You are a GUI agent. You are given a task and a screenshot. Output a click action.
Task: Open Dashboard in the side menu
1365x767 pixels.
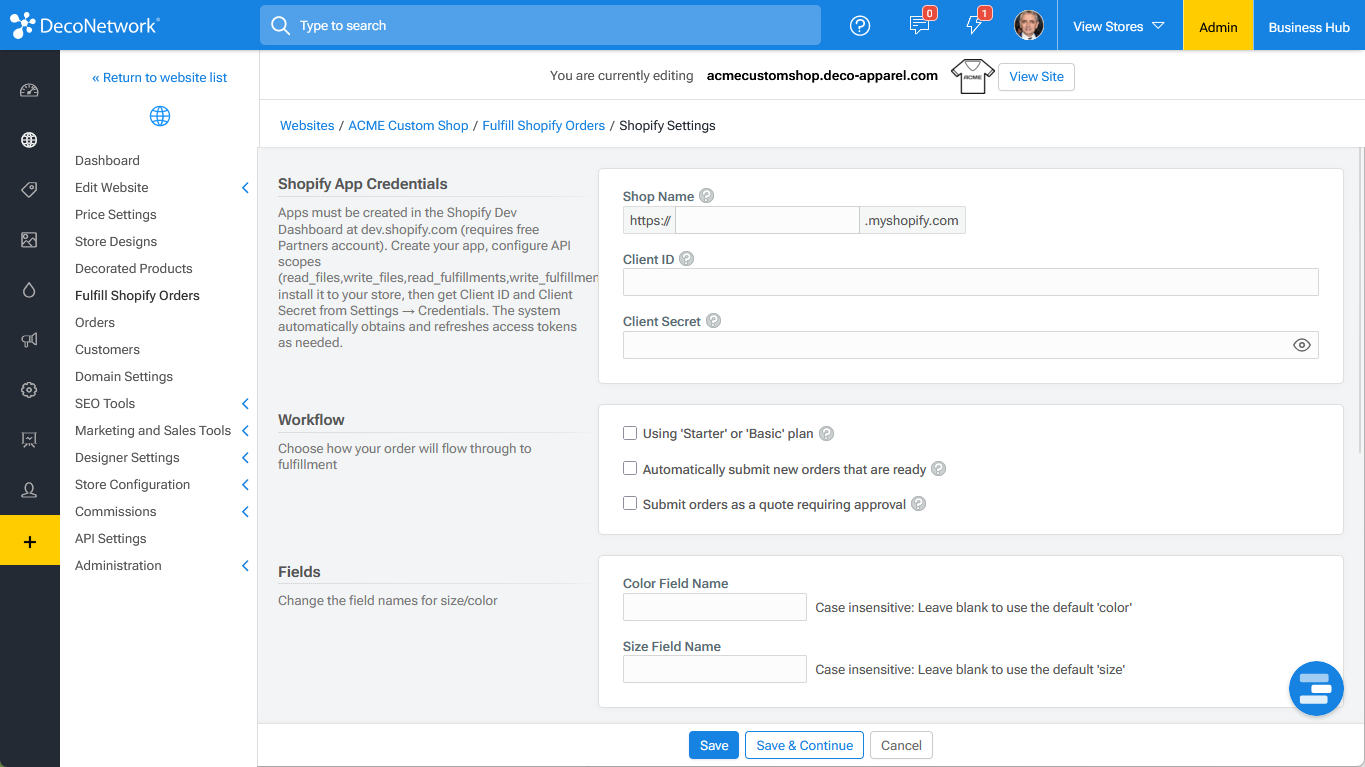click(107, 160)
